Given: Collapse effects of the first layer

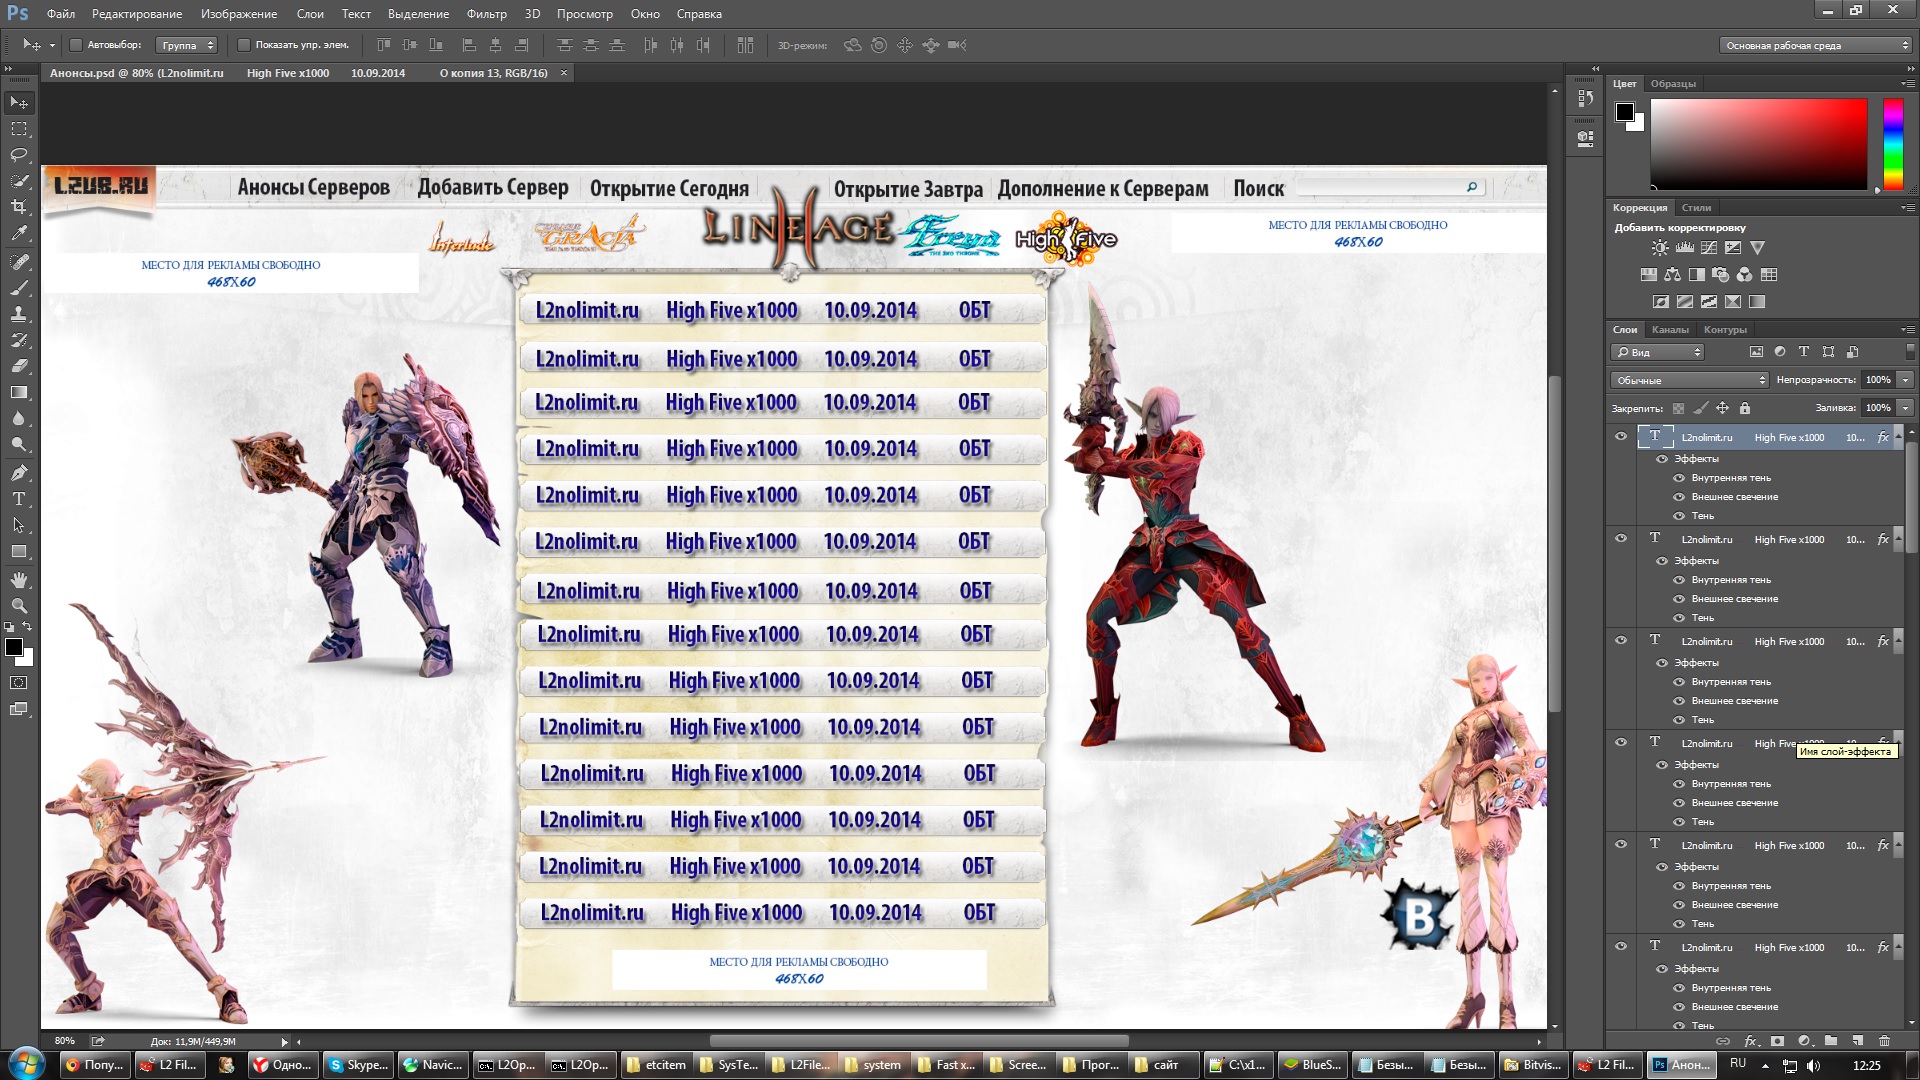Looking at the screenshot, I should tap(1897, 437).
